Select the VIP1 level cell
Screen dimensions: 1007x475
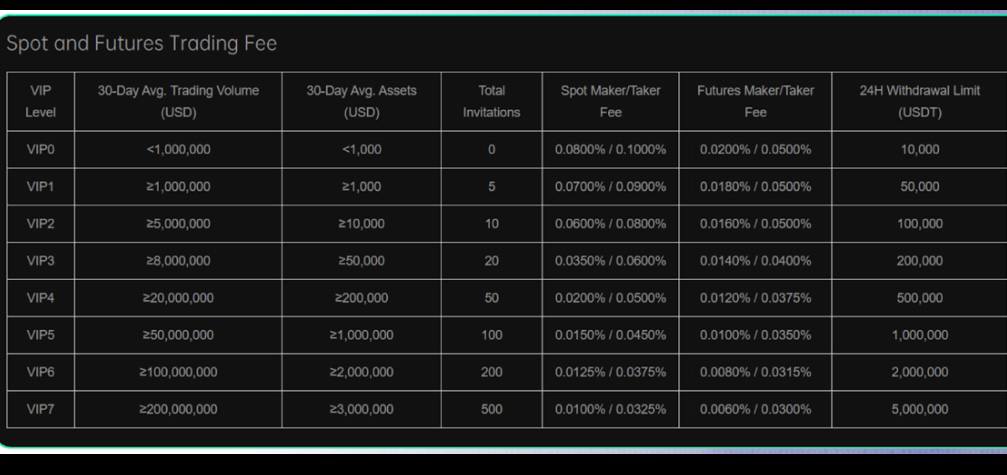pyautogui.click(x=40, y=187)
